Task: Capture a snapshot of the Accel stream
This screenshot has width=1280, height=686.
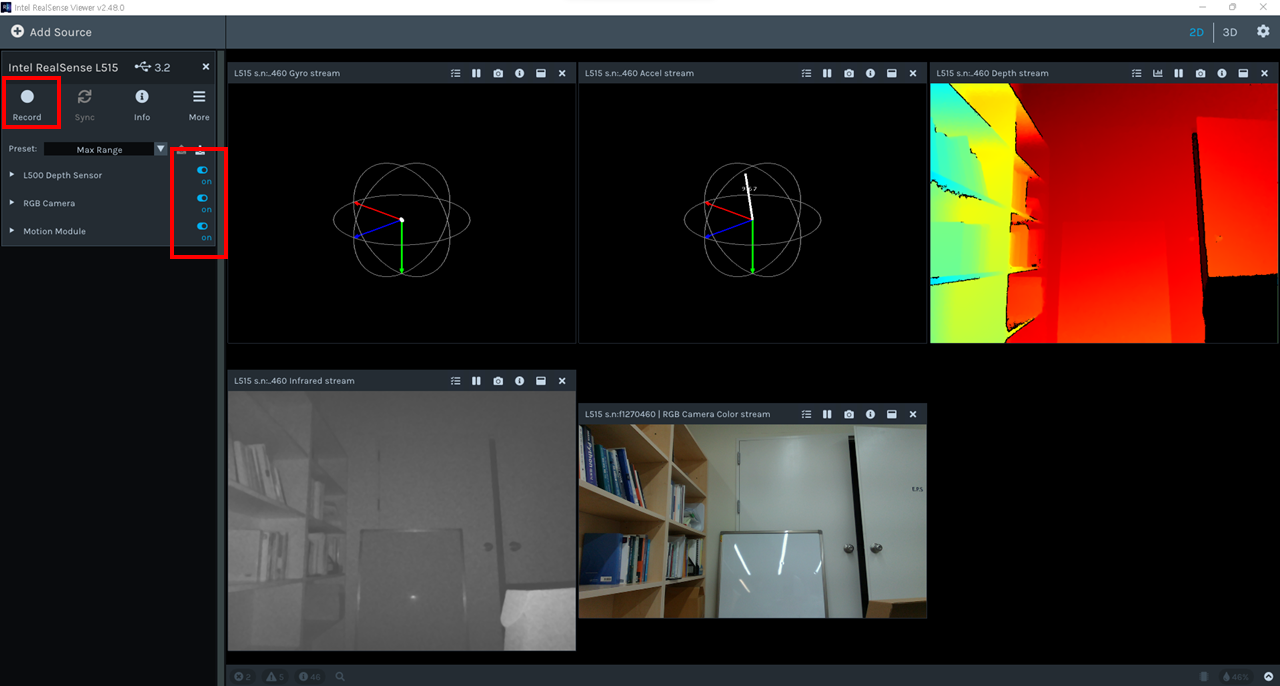Action: tap(849, 73)
